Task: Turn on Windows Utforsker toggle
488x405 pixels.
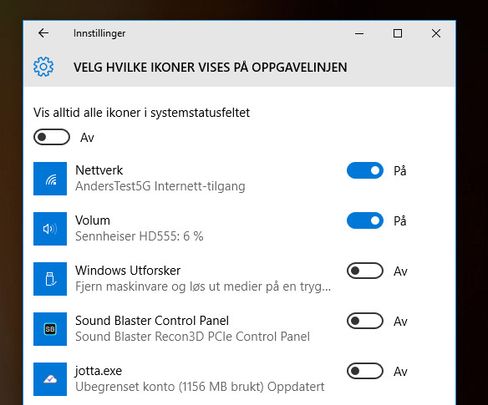Action: pos(365,271)
